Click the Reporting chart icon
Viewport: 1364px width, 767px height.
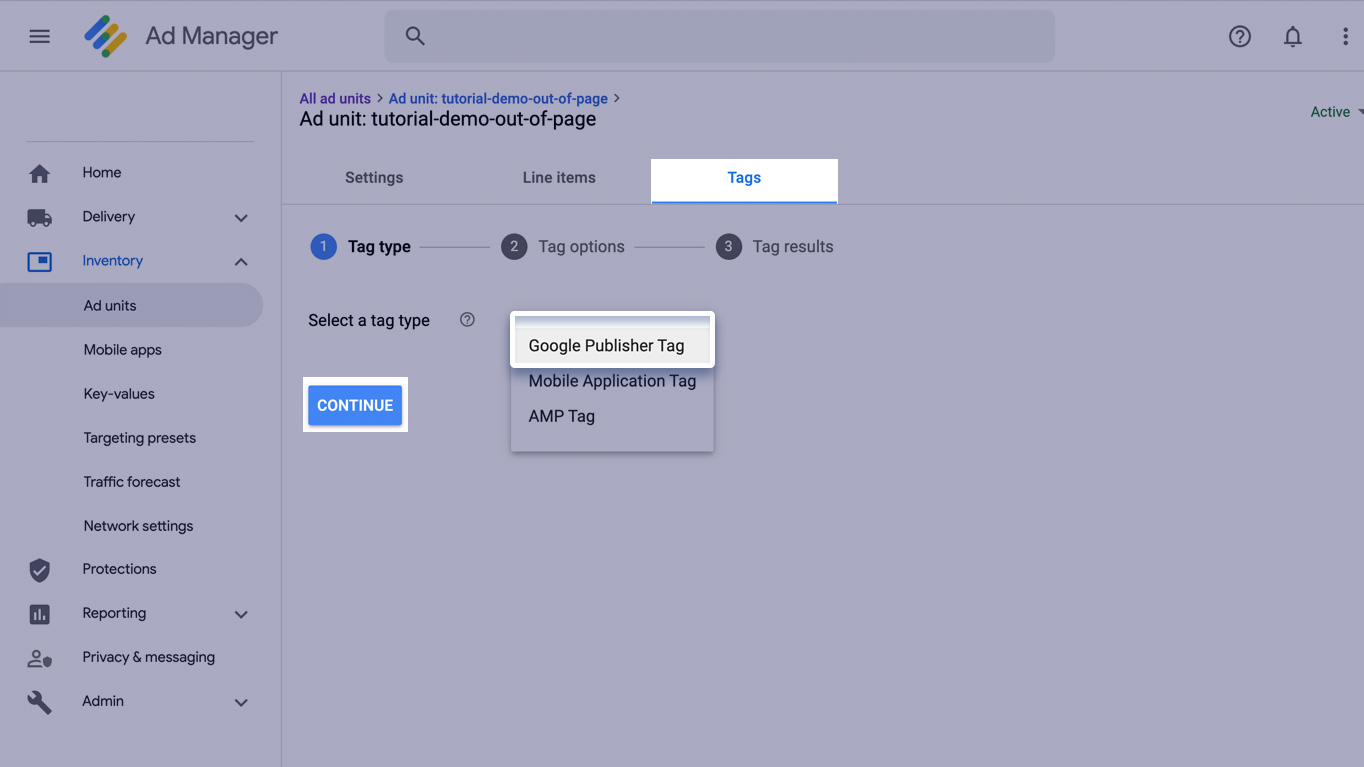coord(39,613)
